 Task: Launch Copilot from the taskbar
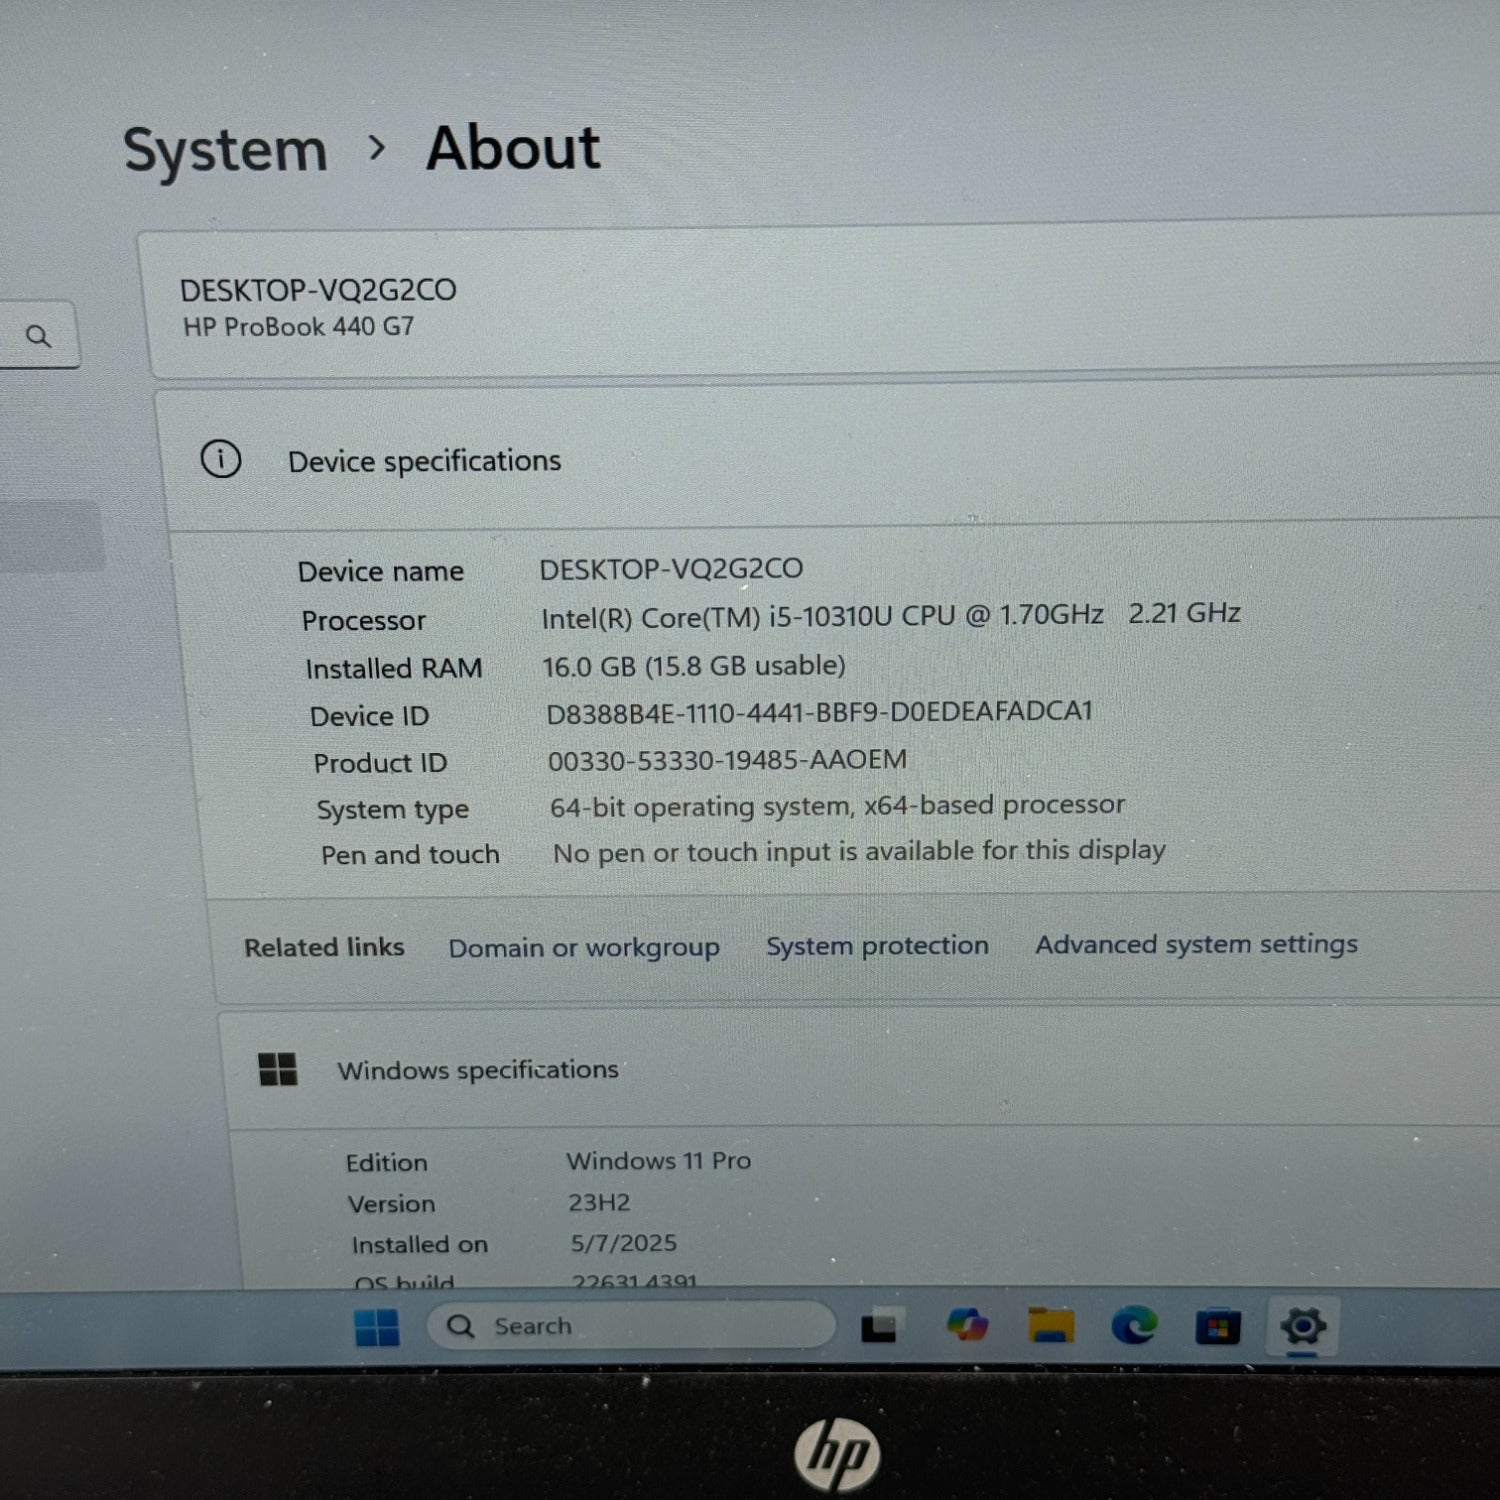click(967, 1325)
